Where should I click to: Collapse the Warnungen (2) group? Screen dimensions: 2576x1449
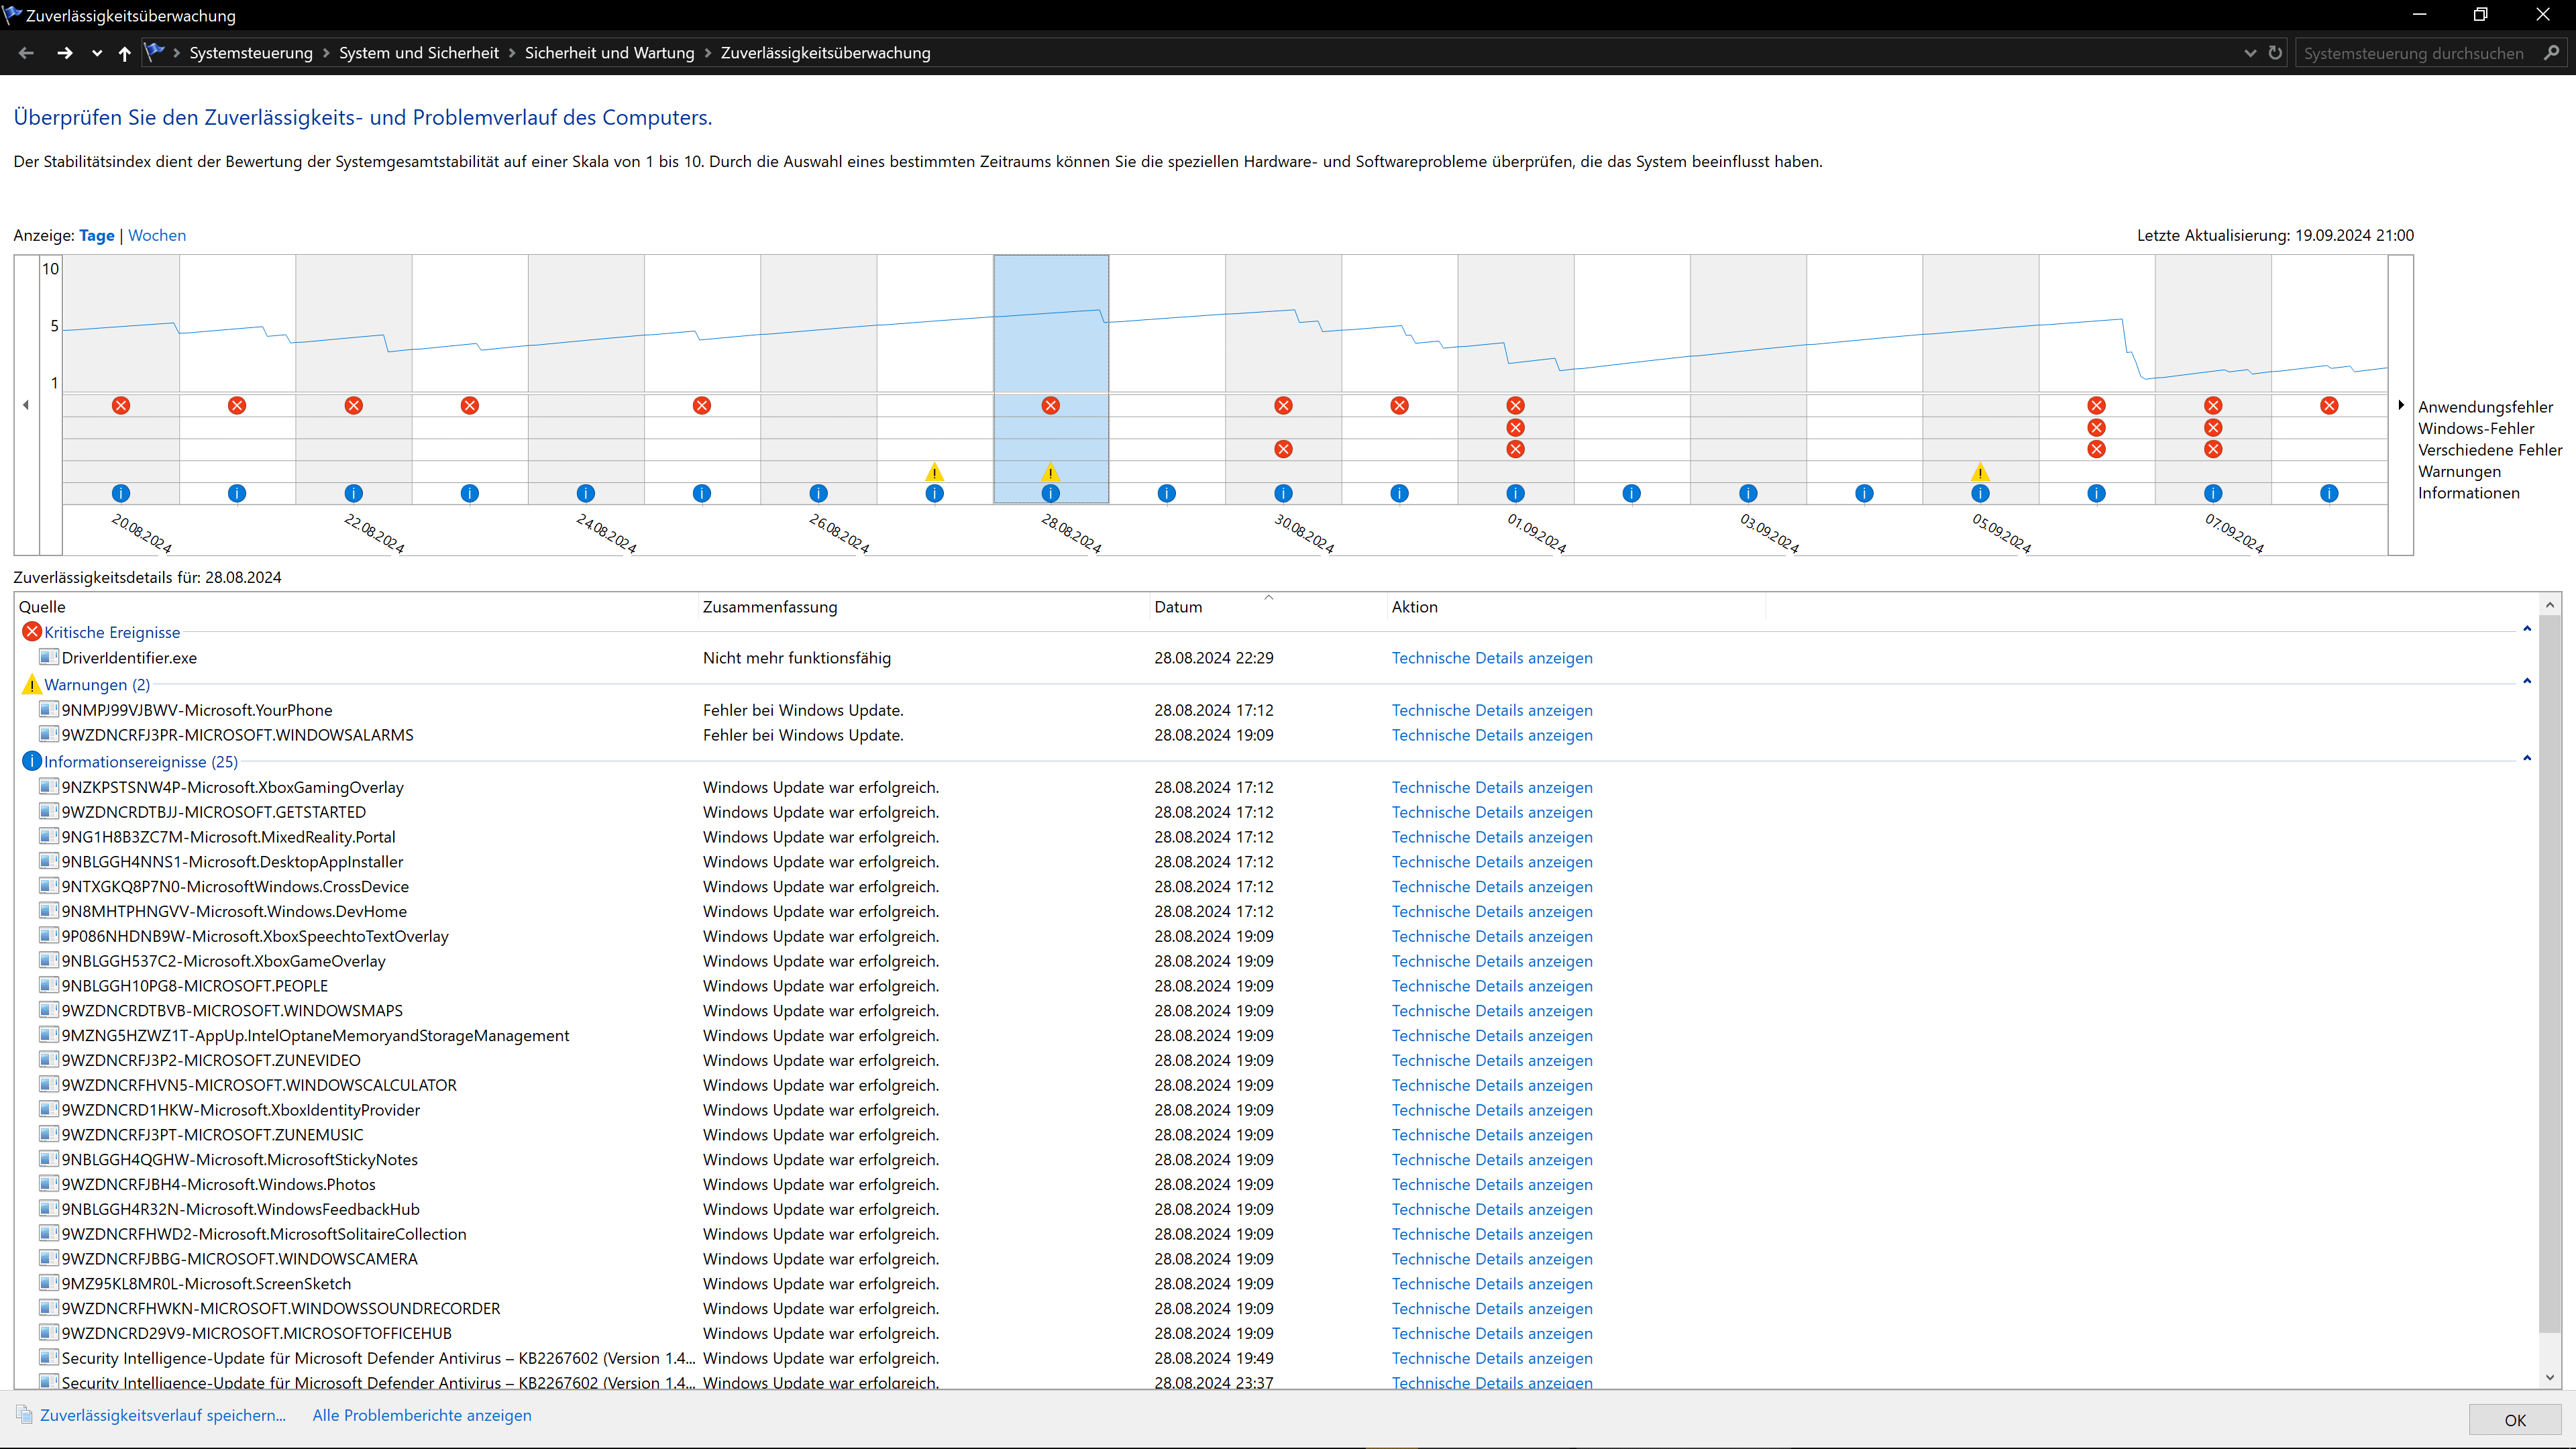click(x=2527, y=681)
